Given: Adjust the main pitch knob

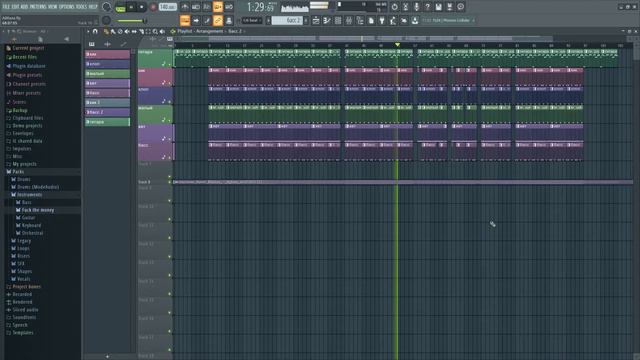Looking at the screenshot, I should pyautogui.click(x=106, y=20).
